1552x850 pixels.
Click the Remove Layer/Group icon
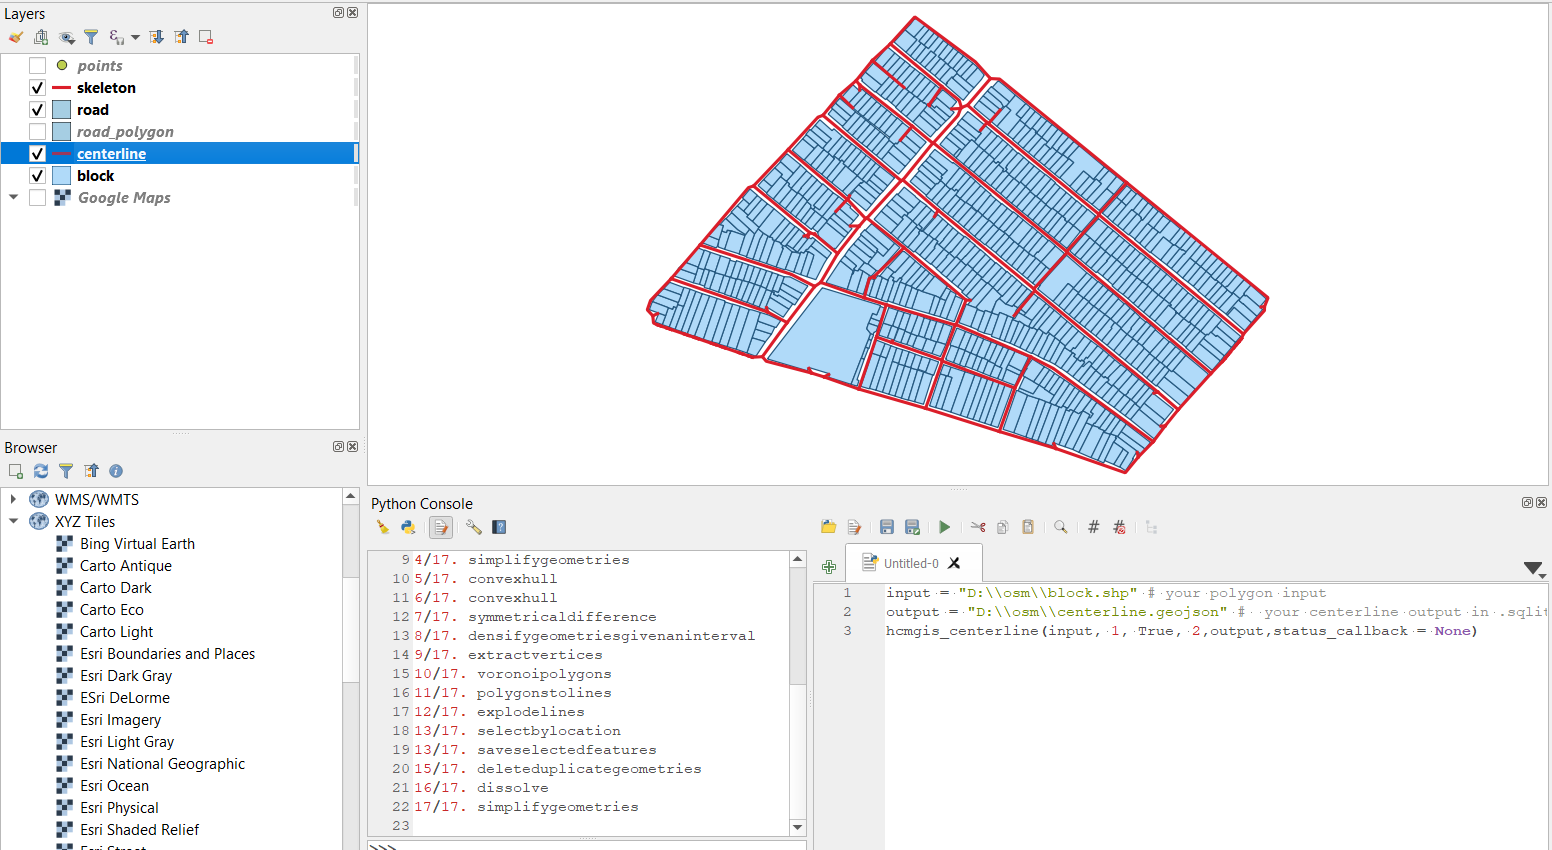click(x=206, y=37)
